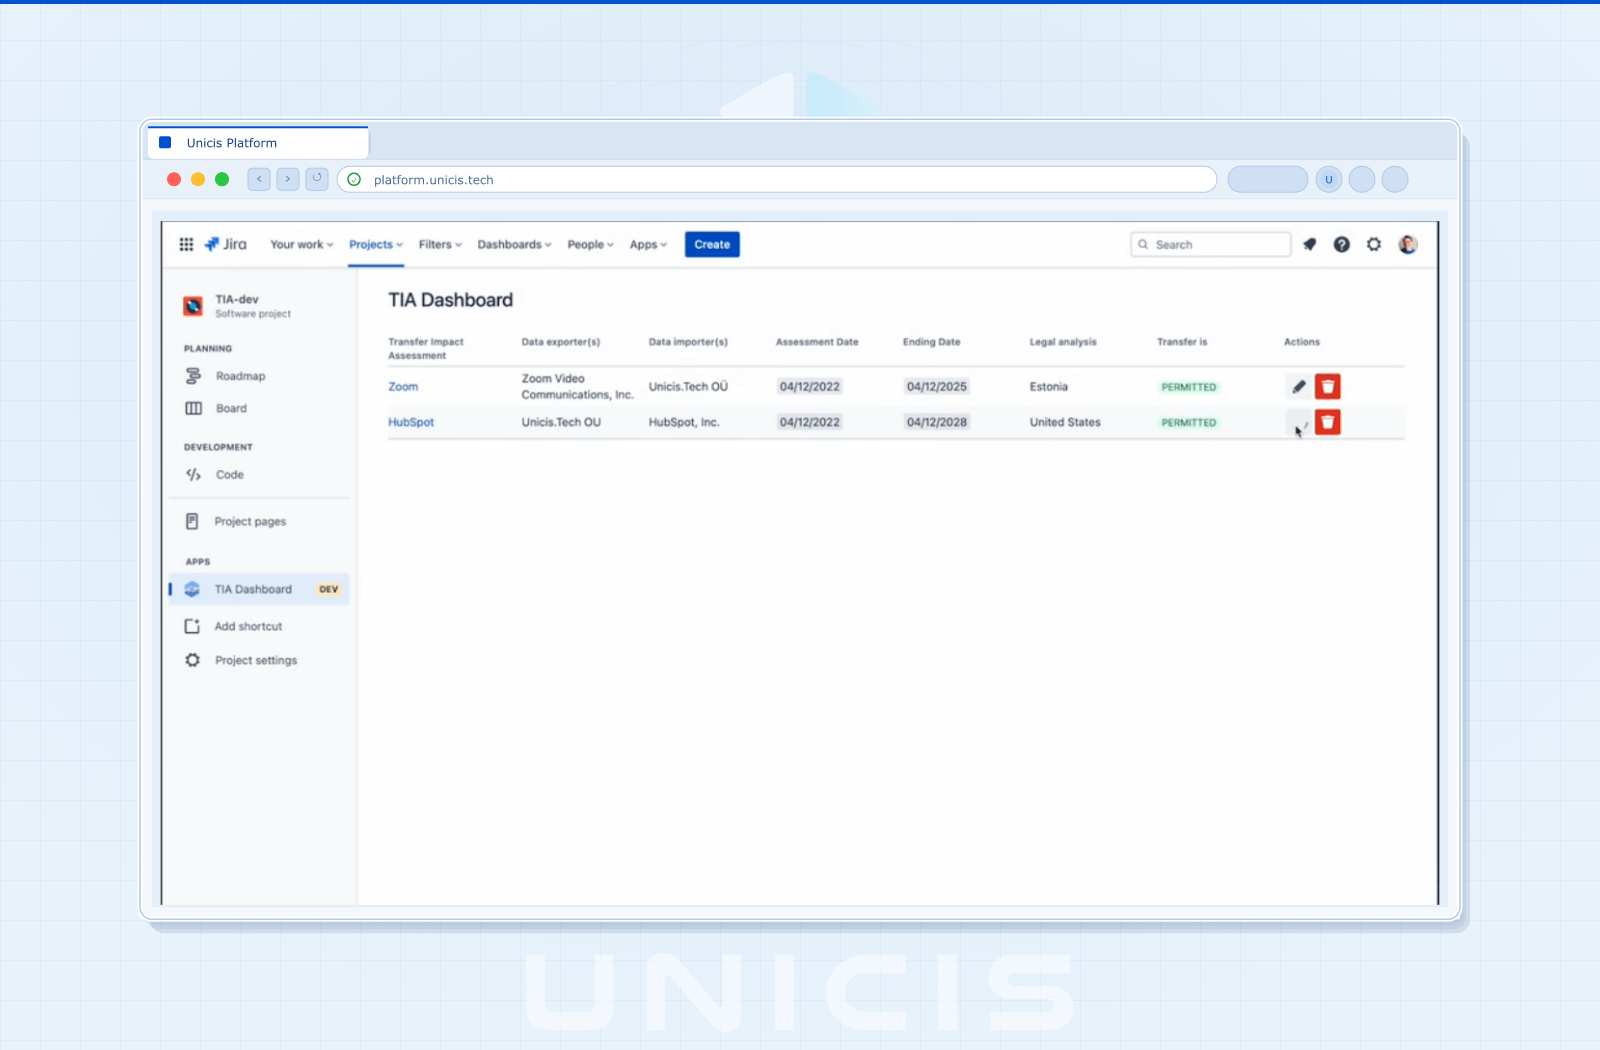Click Zoom Video Communications, Inc. cell
This screenshot has height=1050, width=1600.
(x=577, y=386)
